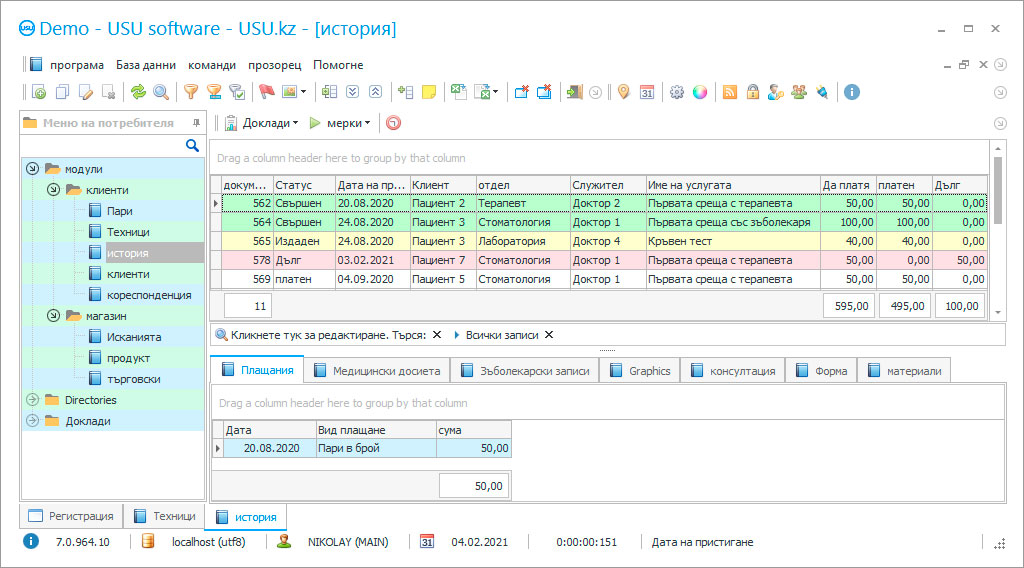Click the padlock icon in toolbar
Viewport: 1024px width, 568px height.
tap(752, 92)
